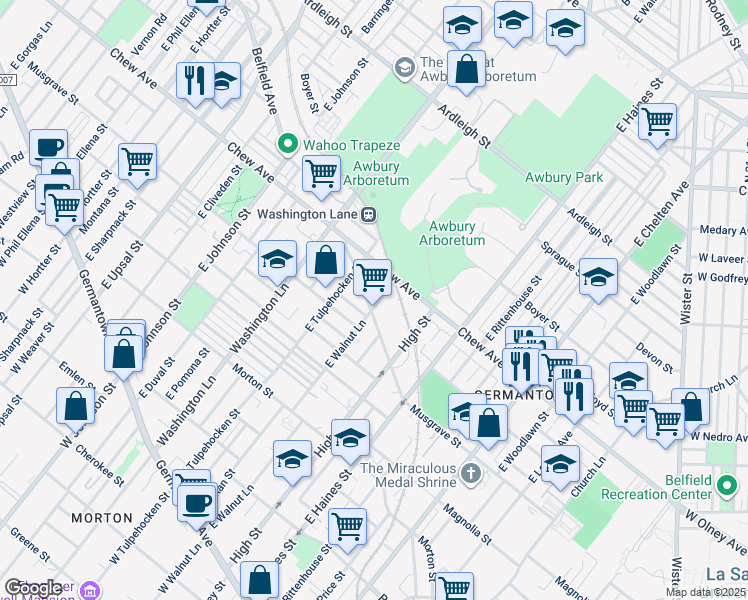Select the graduation cap marker near Church Ln
The width and height of the screenshot is (748, 600).
[561, 466]
